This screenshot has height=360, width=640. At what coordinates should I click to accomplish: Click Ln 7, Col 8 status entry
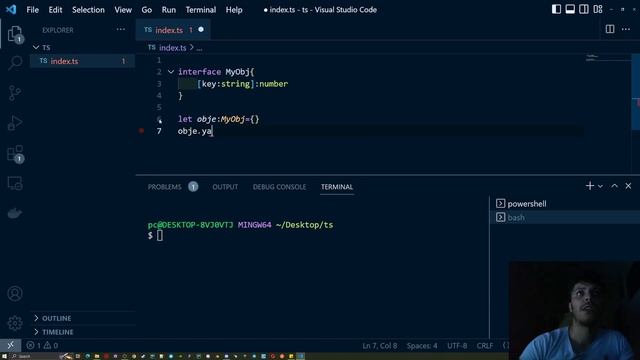[x=380, y=345]
